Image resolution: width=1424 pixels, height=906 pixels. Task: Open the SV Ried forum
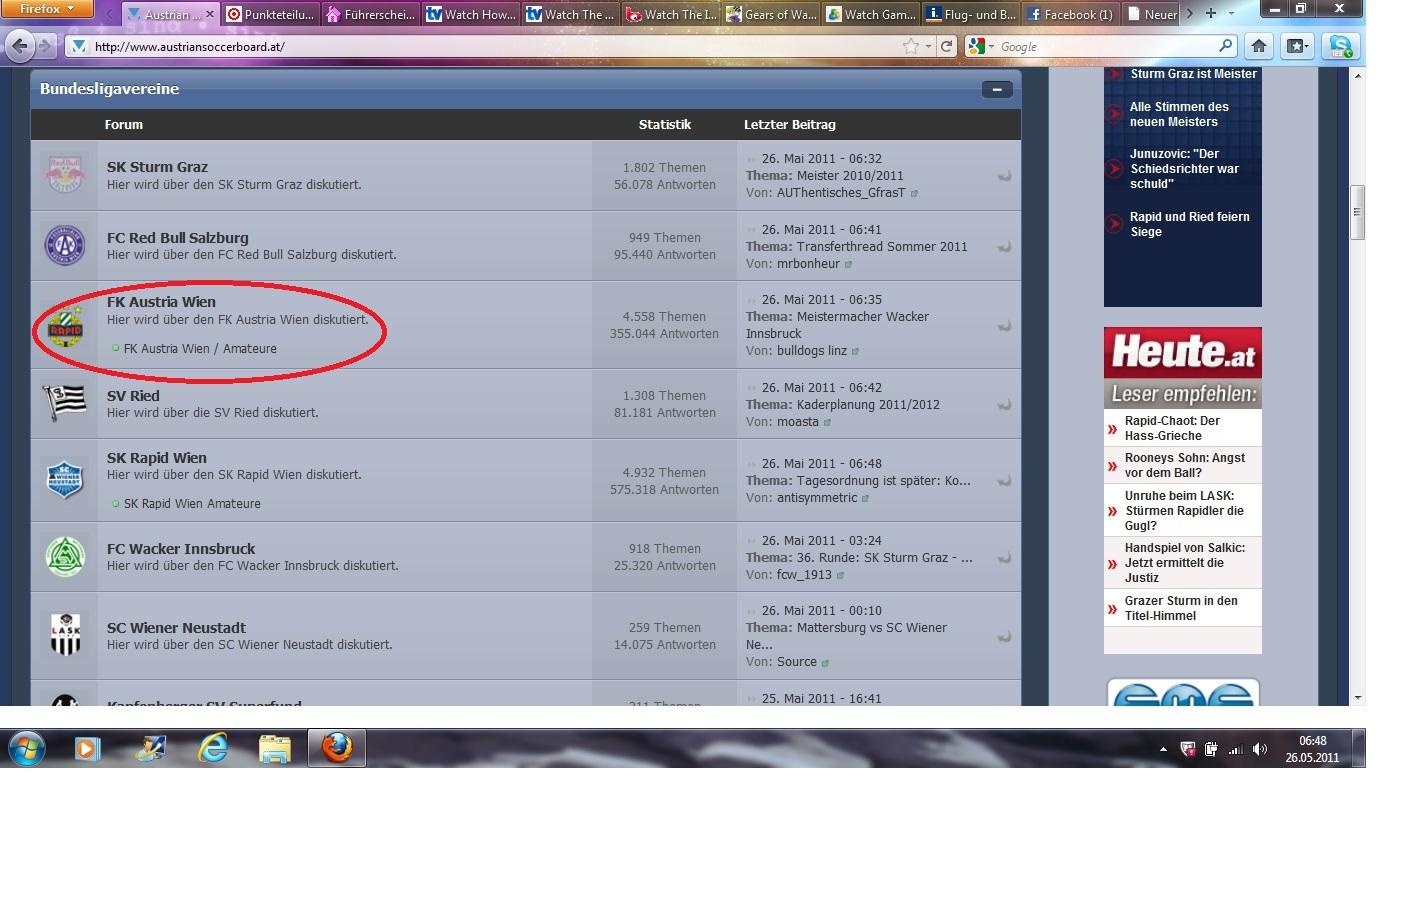tap(133, 396)
